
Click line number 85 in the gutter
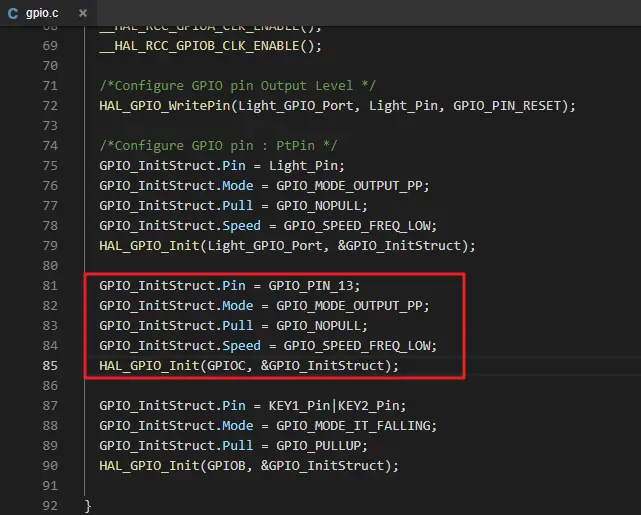tap(50, 366)
